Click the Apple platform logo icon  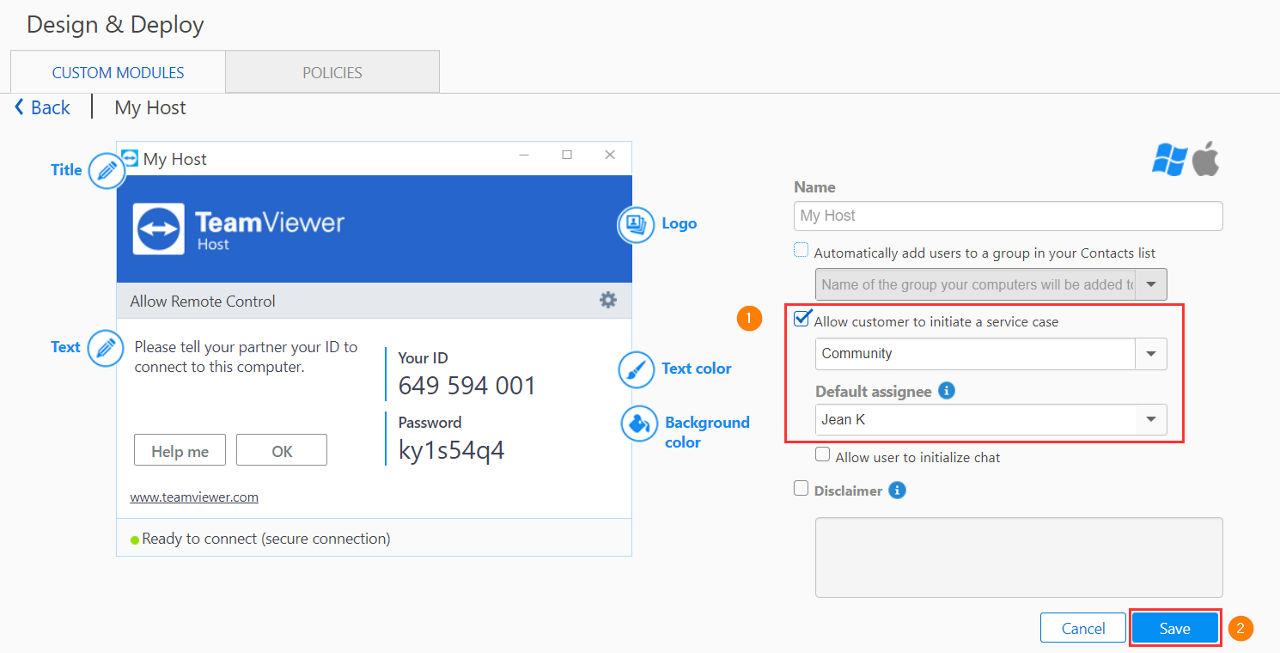1206,159
